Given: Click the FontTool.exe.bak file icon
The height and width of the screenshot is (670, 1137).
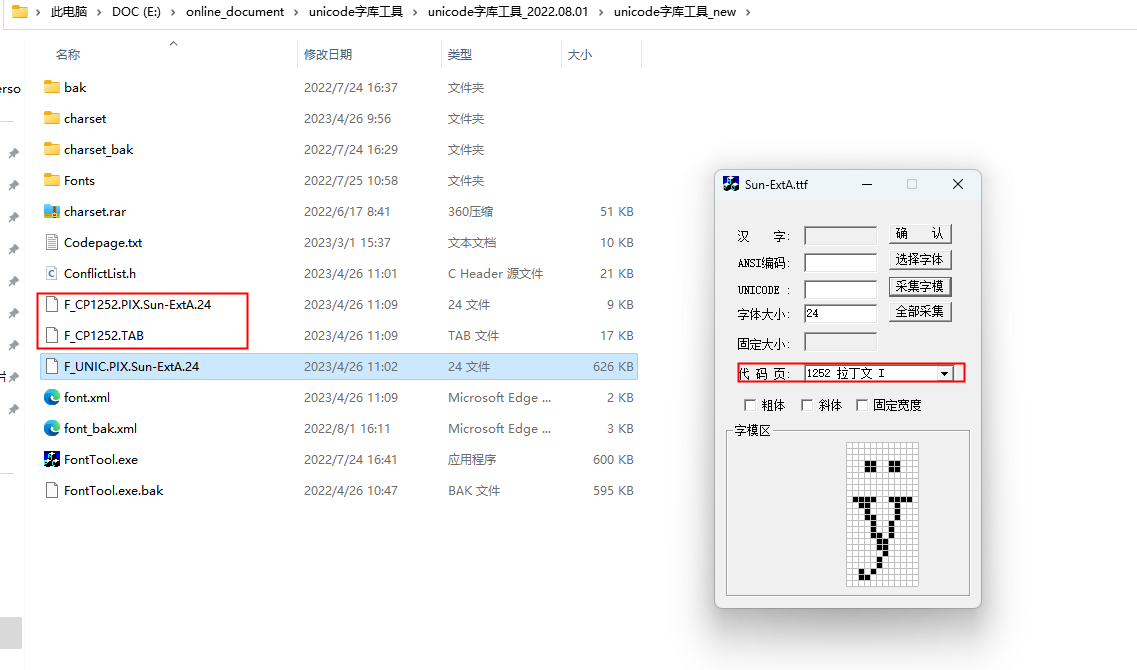Looking at the screenshot, I should coord(51,490).
